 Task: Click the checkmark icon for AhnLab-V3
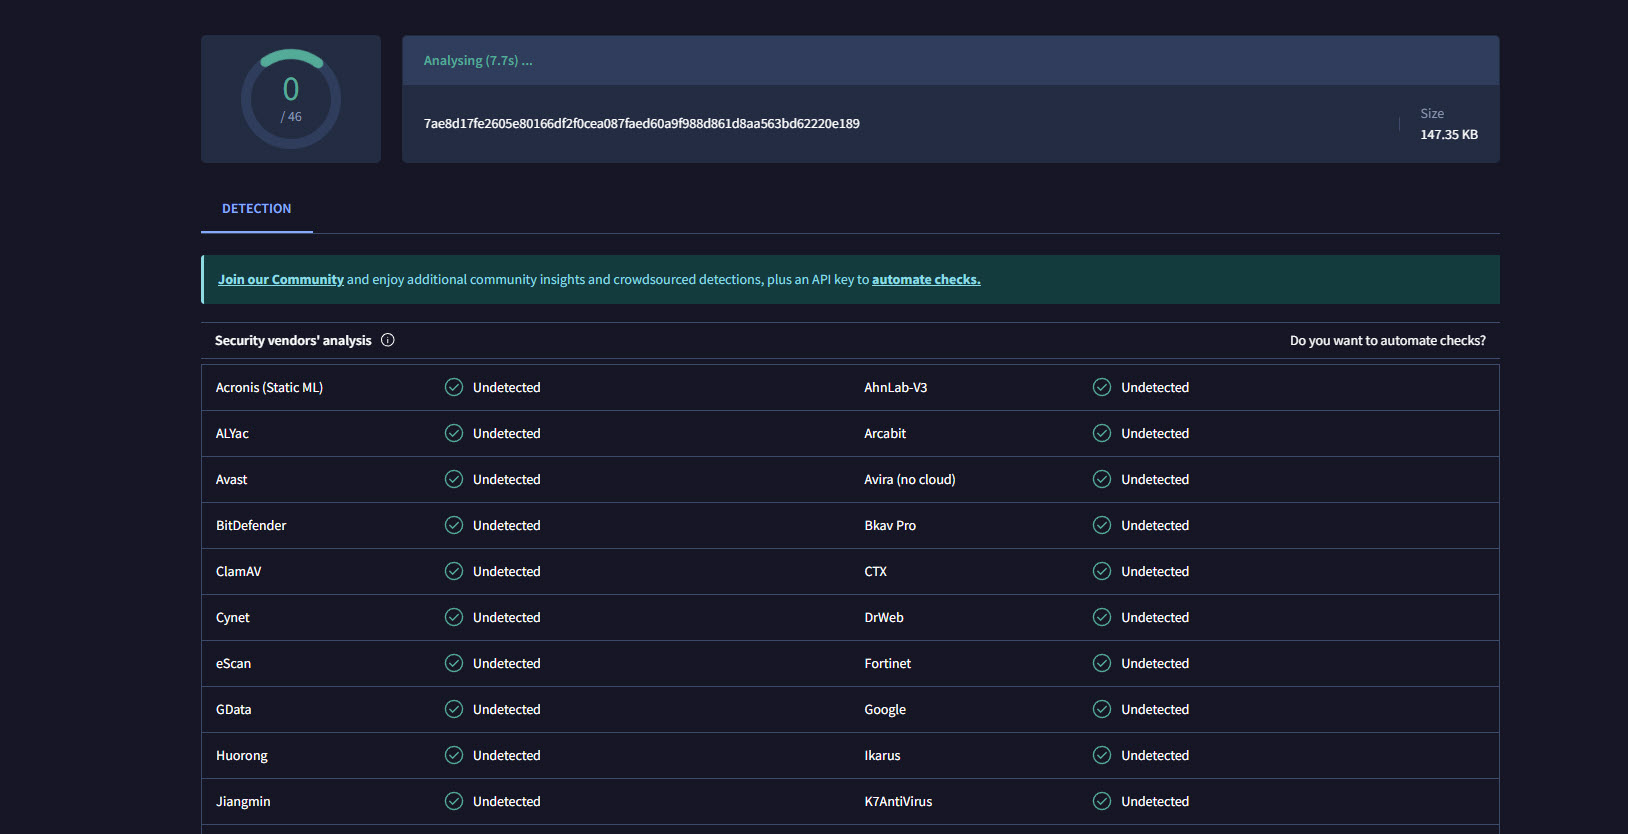(1102, 387)
